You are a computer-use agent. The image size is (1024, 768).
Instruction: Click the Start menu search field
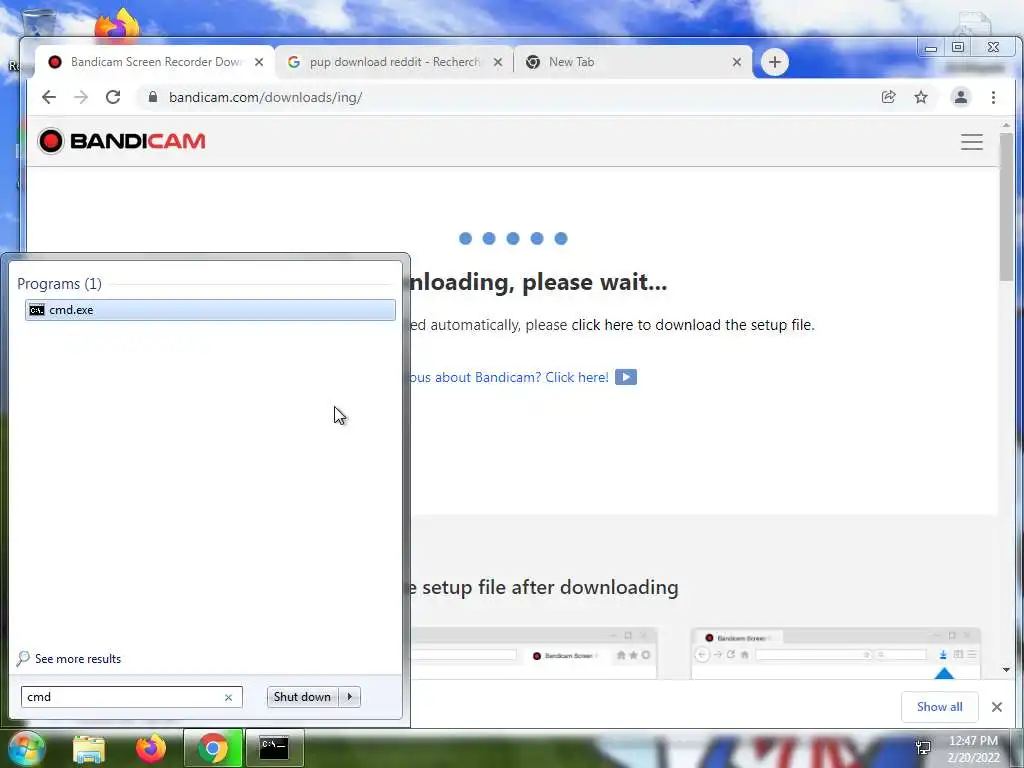point(131,697)
